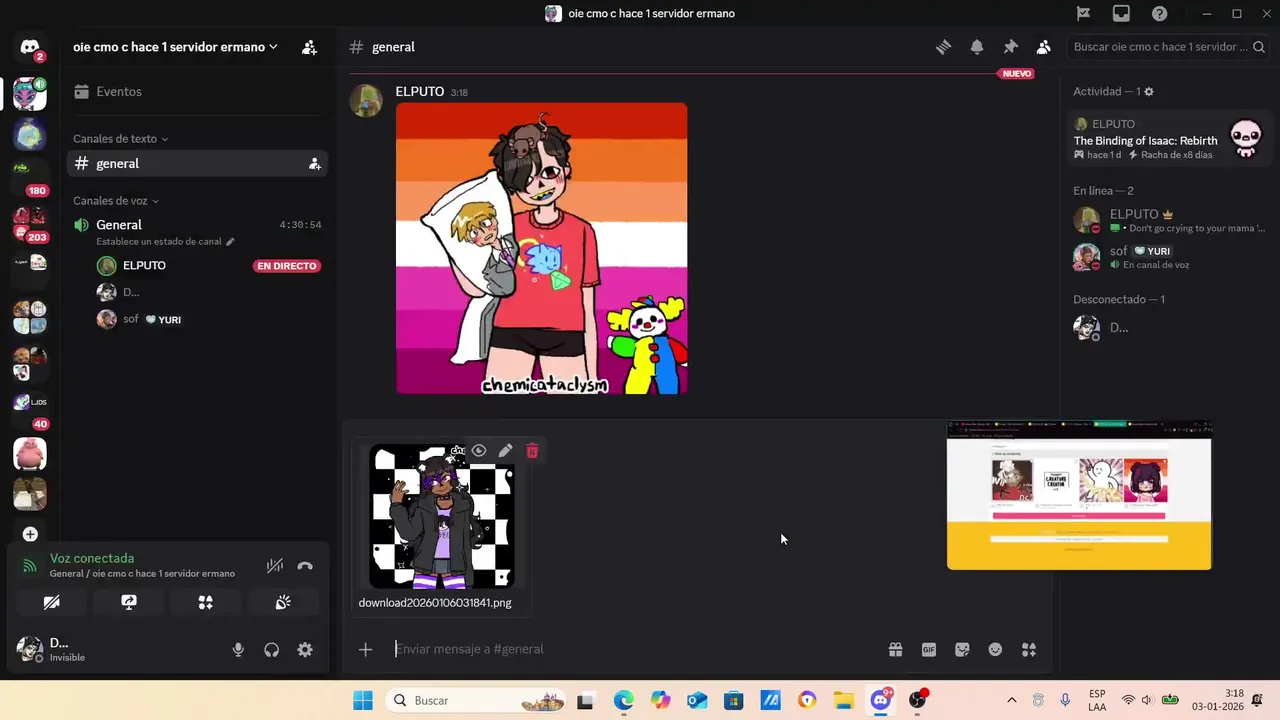Image resolution: width=1280 pixels, height=720 pixels.
Task: Focus the Enviar mensaje a #general field
Action: pos(635,650)
